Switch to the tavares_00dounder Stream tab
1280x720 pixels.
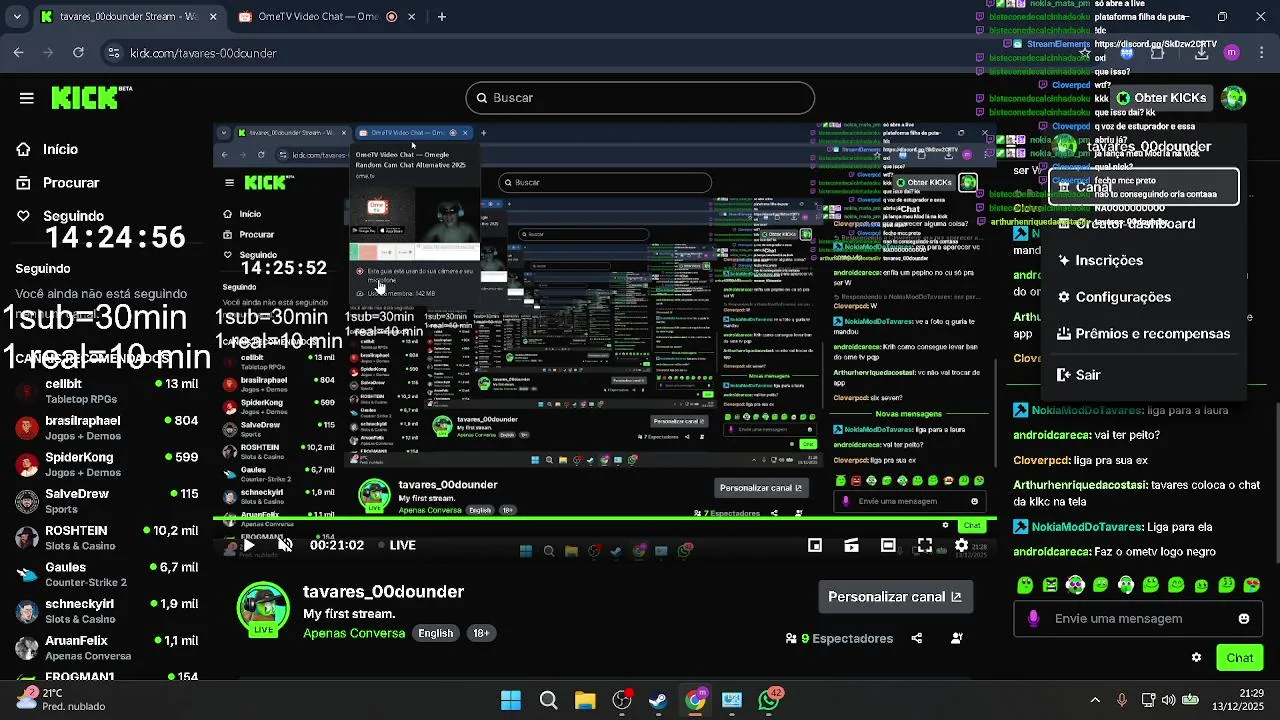tap(128, 17)
